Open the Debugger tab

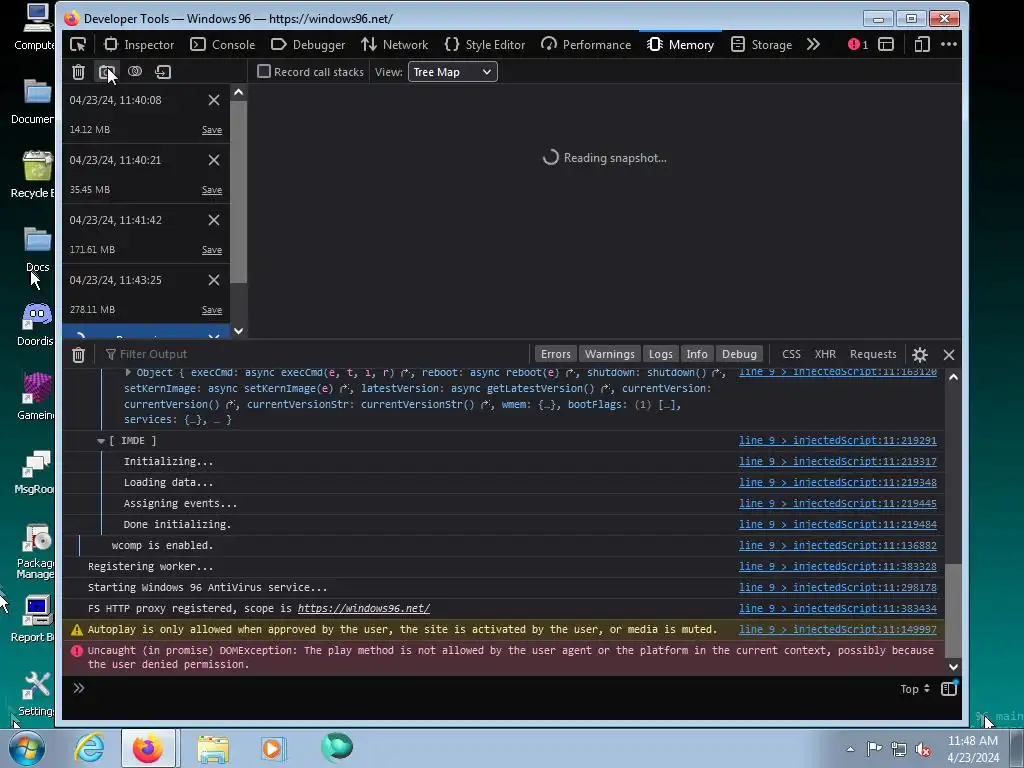308,44
